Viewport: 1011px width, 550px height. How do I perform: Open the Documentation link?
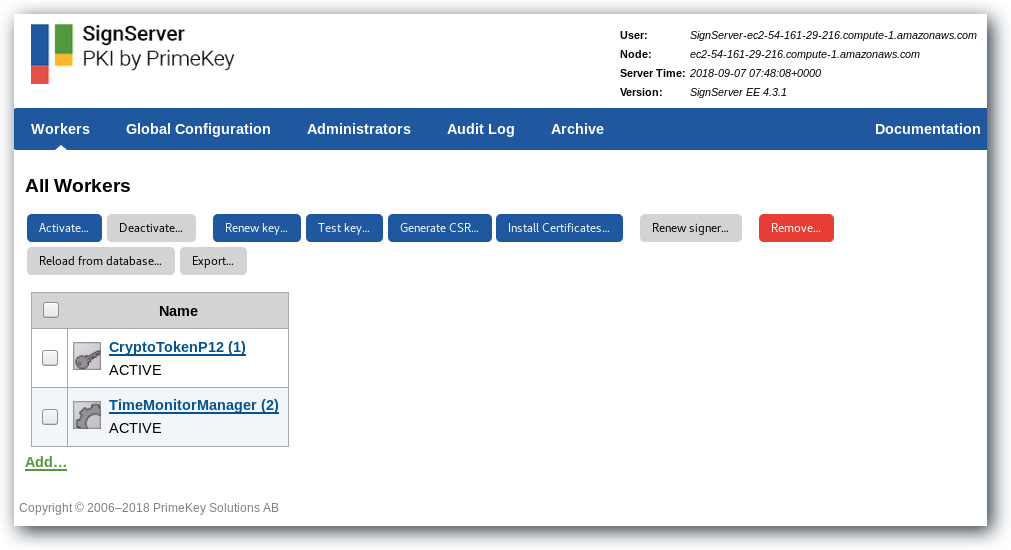927,129
